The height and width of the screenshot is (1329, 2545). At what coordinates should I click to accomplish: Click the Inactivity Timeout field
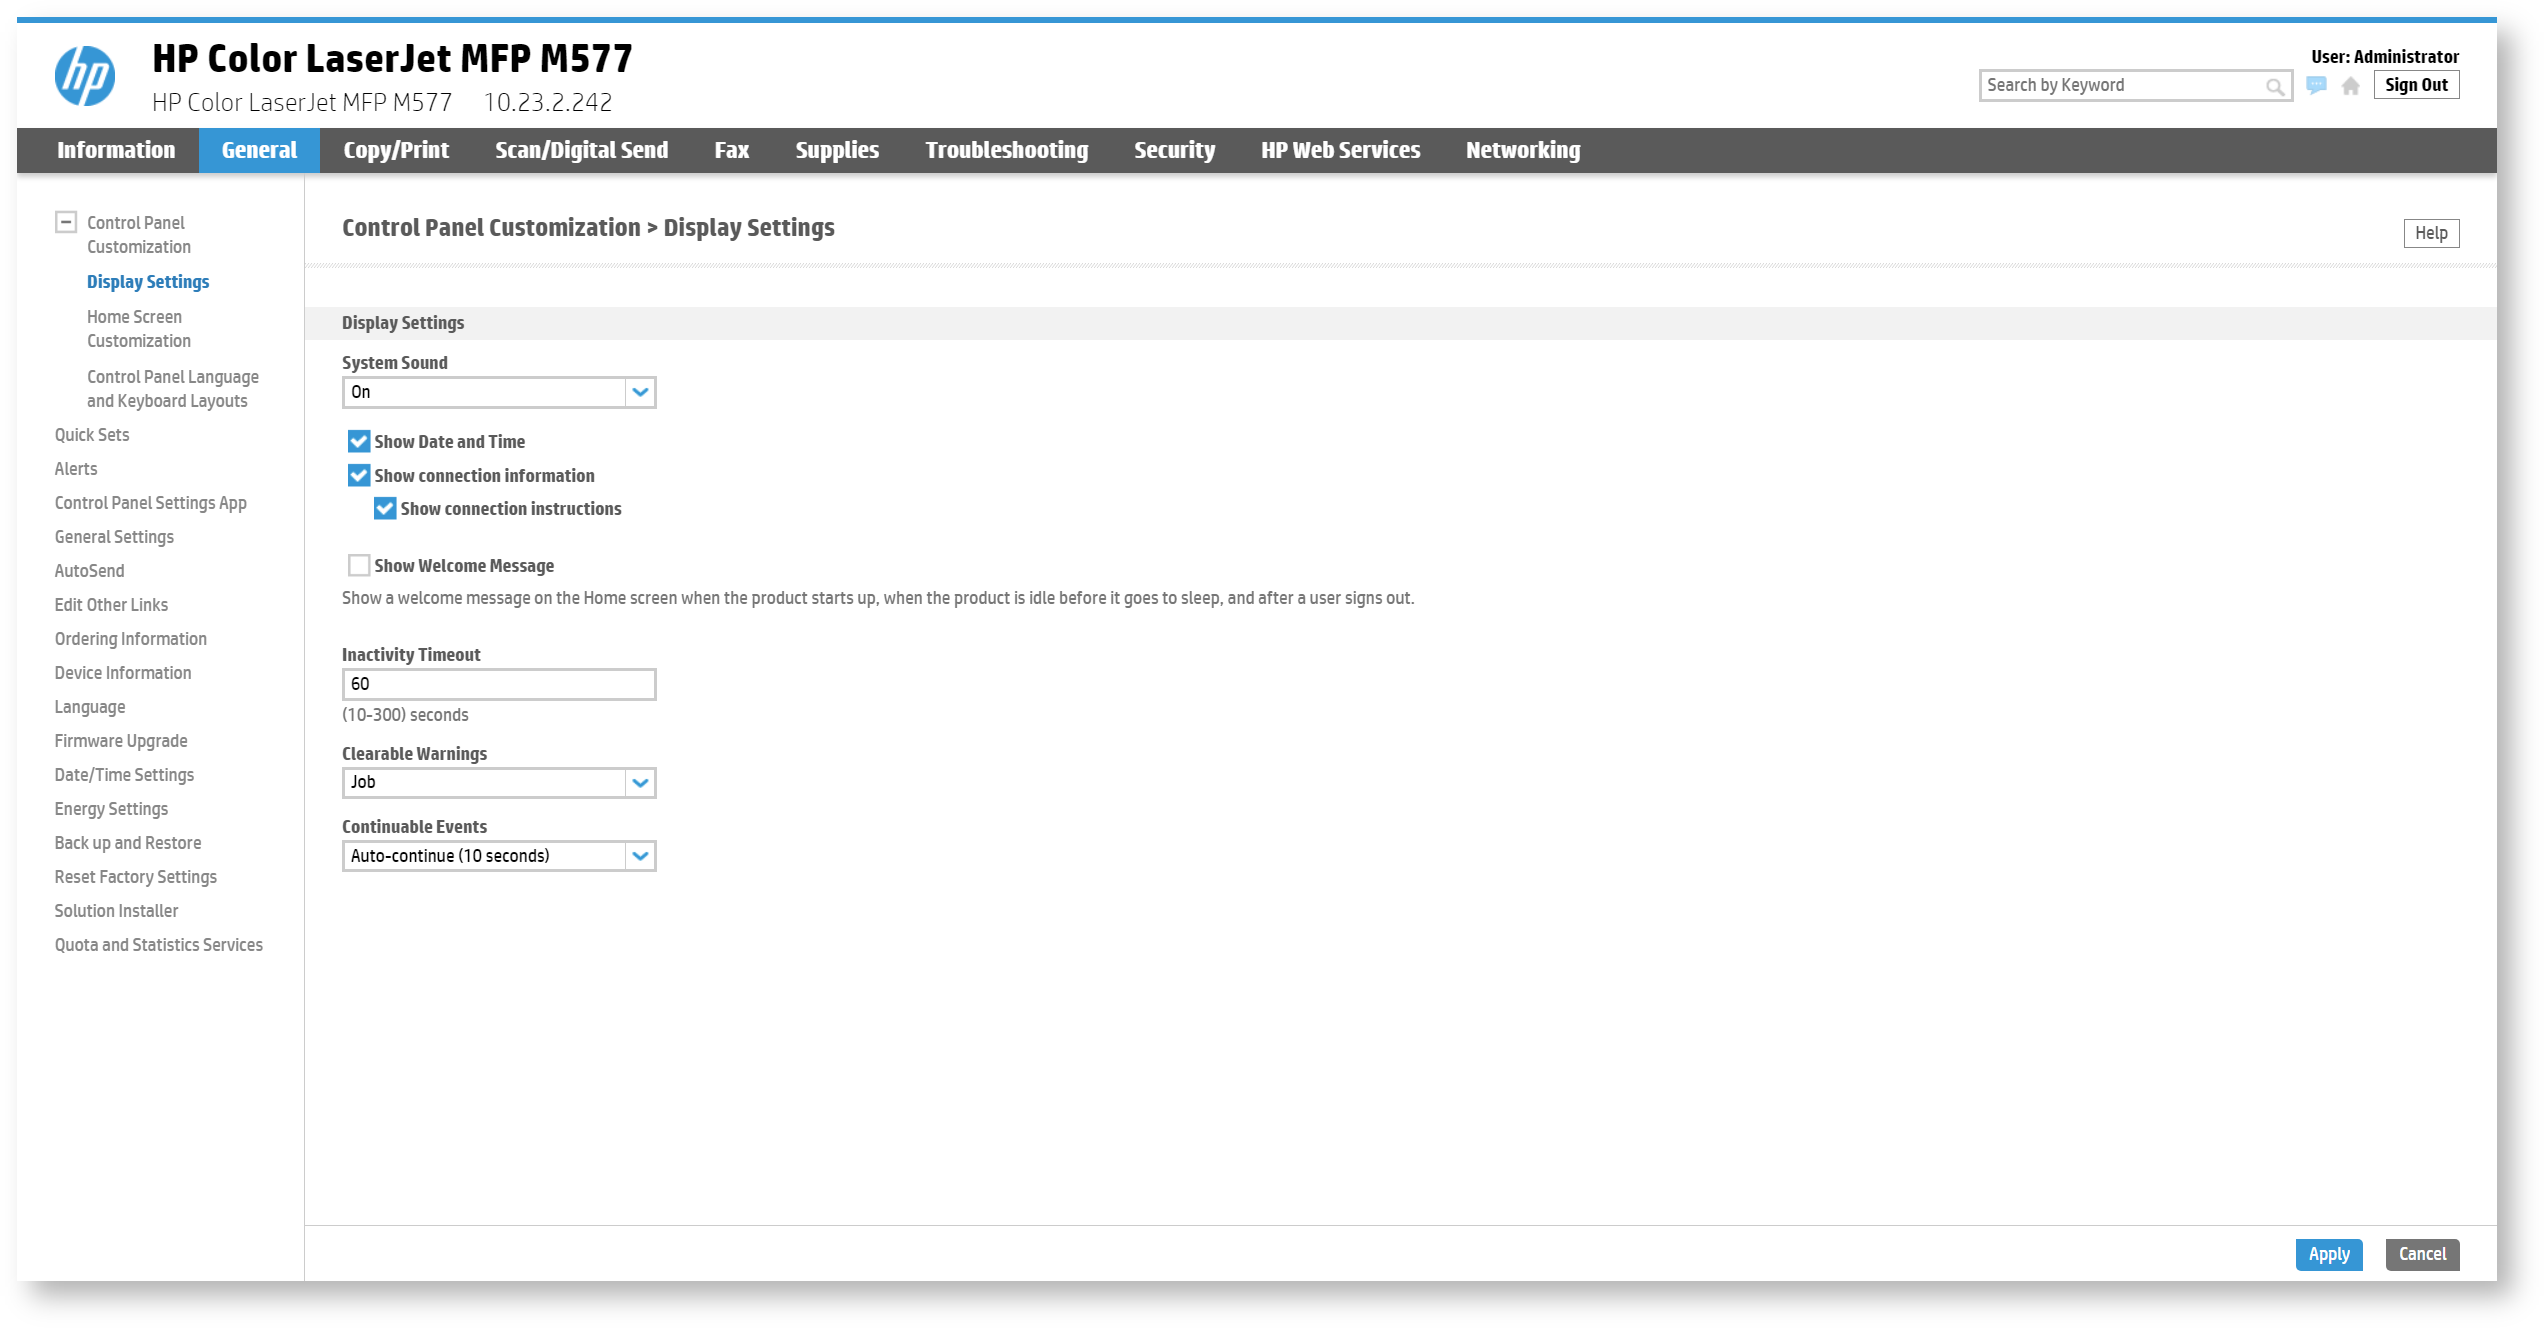coord(499,684)
